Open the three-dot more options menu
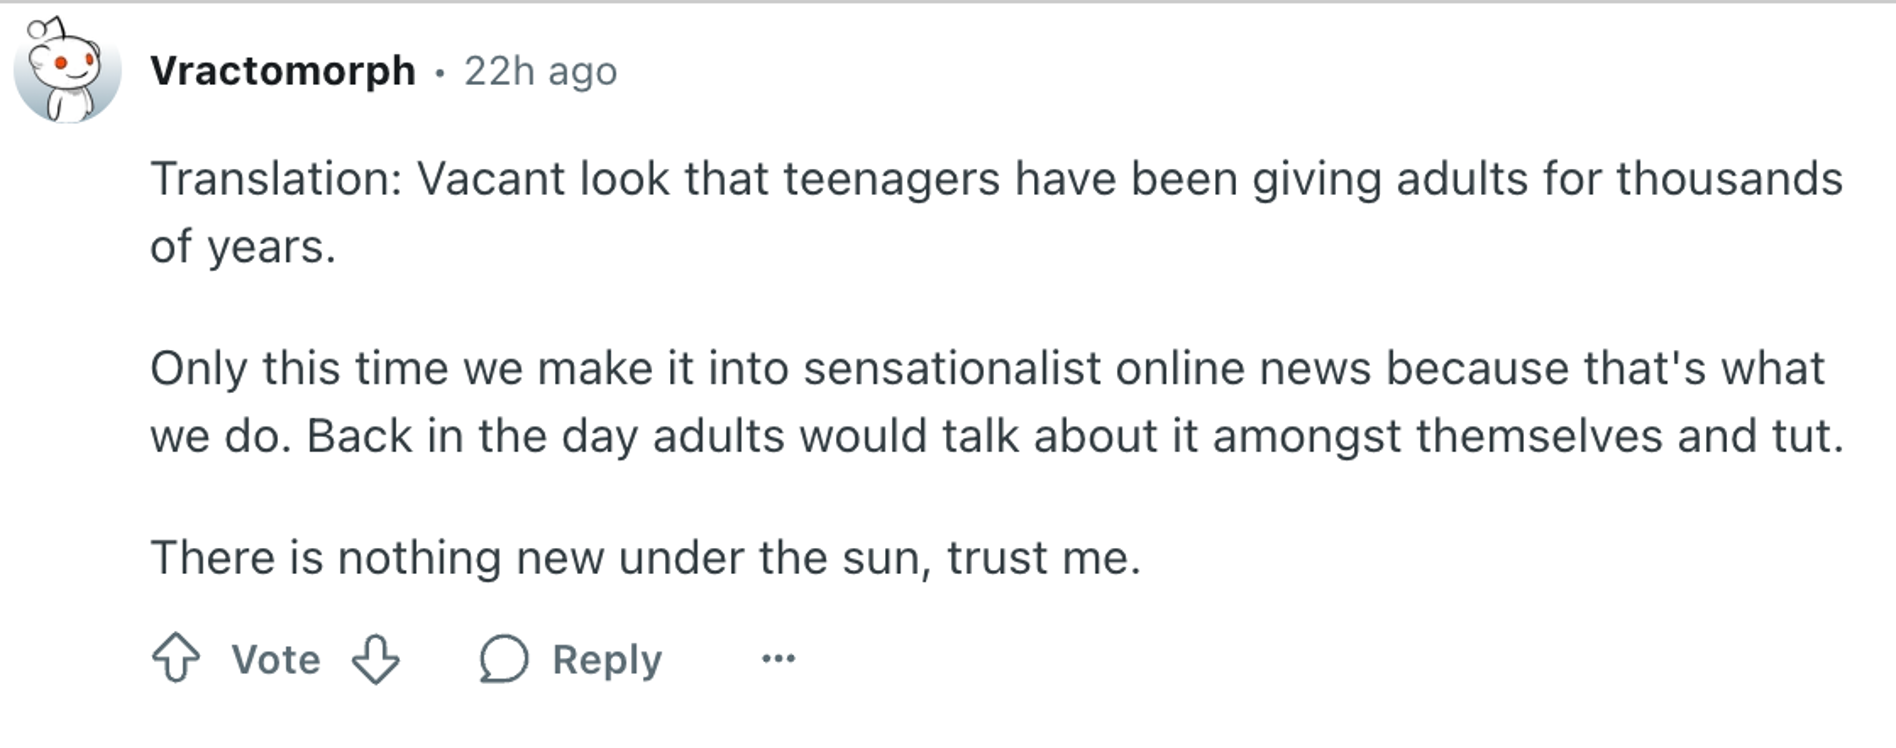The height and width of the screenshot is (748, 1896). coord(778,658)
